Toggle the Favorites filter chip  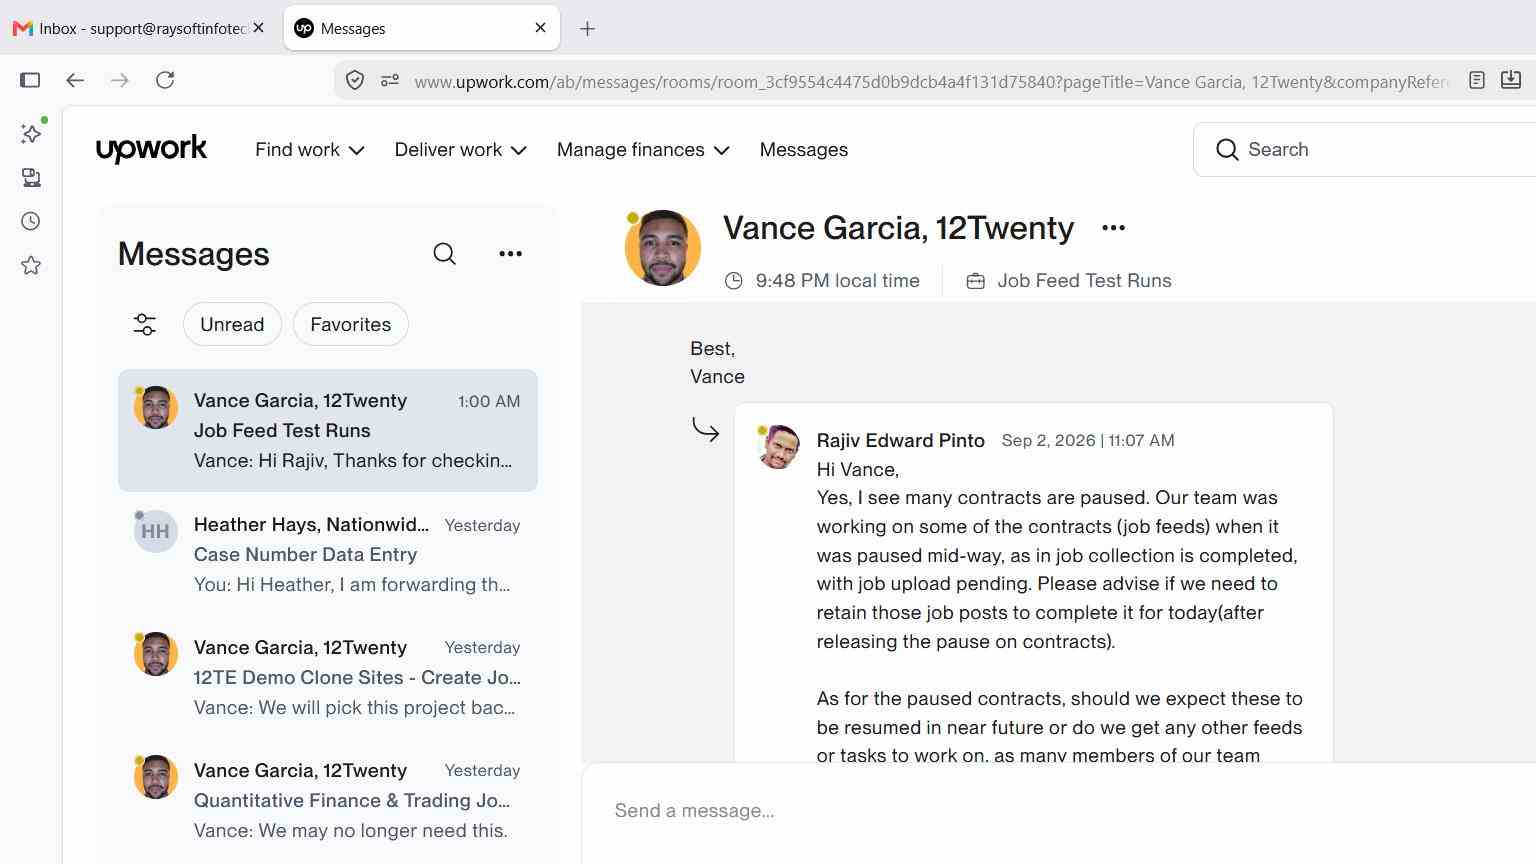point(351,324)
